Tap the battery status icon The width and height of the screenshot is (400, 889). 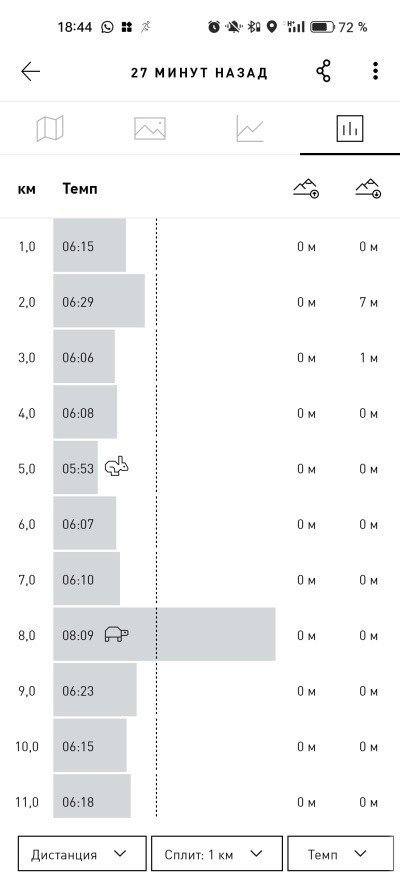tap(322, 27)
